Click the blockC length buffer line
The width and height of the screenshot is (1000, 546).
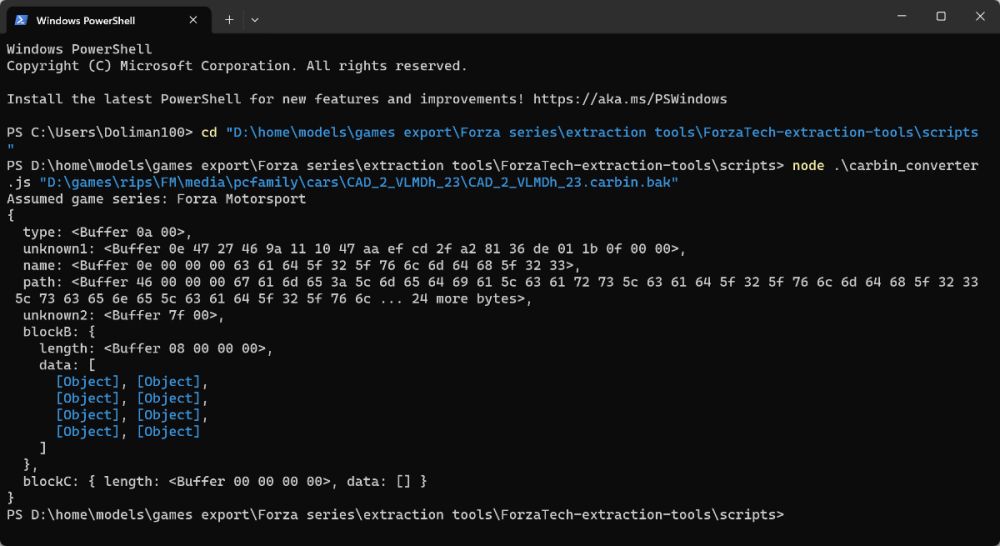tap(225, 481)
